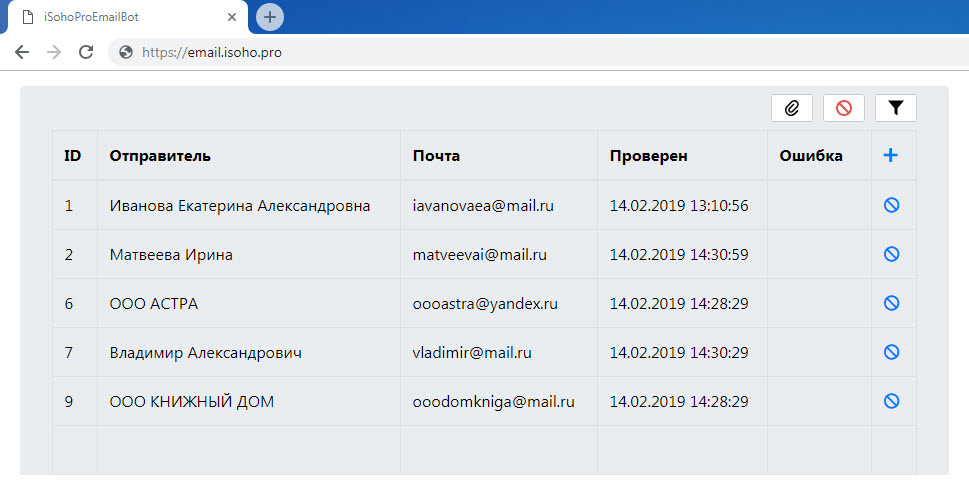Viewport: 969px width, 490px height.
Task: Go back using browser back arrow
Action: tap(22, 52)
